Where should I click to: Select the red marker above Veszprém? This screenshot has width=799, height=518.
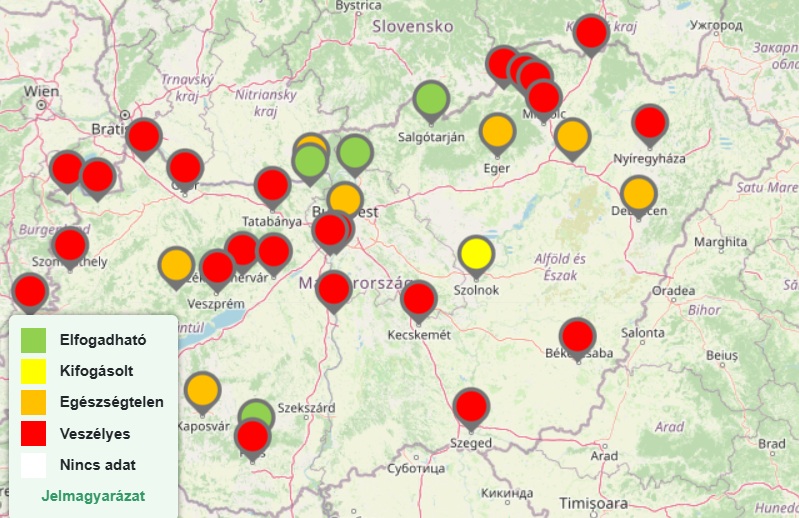tap(218, 269)
